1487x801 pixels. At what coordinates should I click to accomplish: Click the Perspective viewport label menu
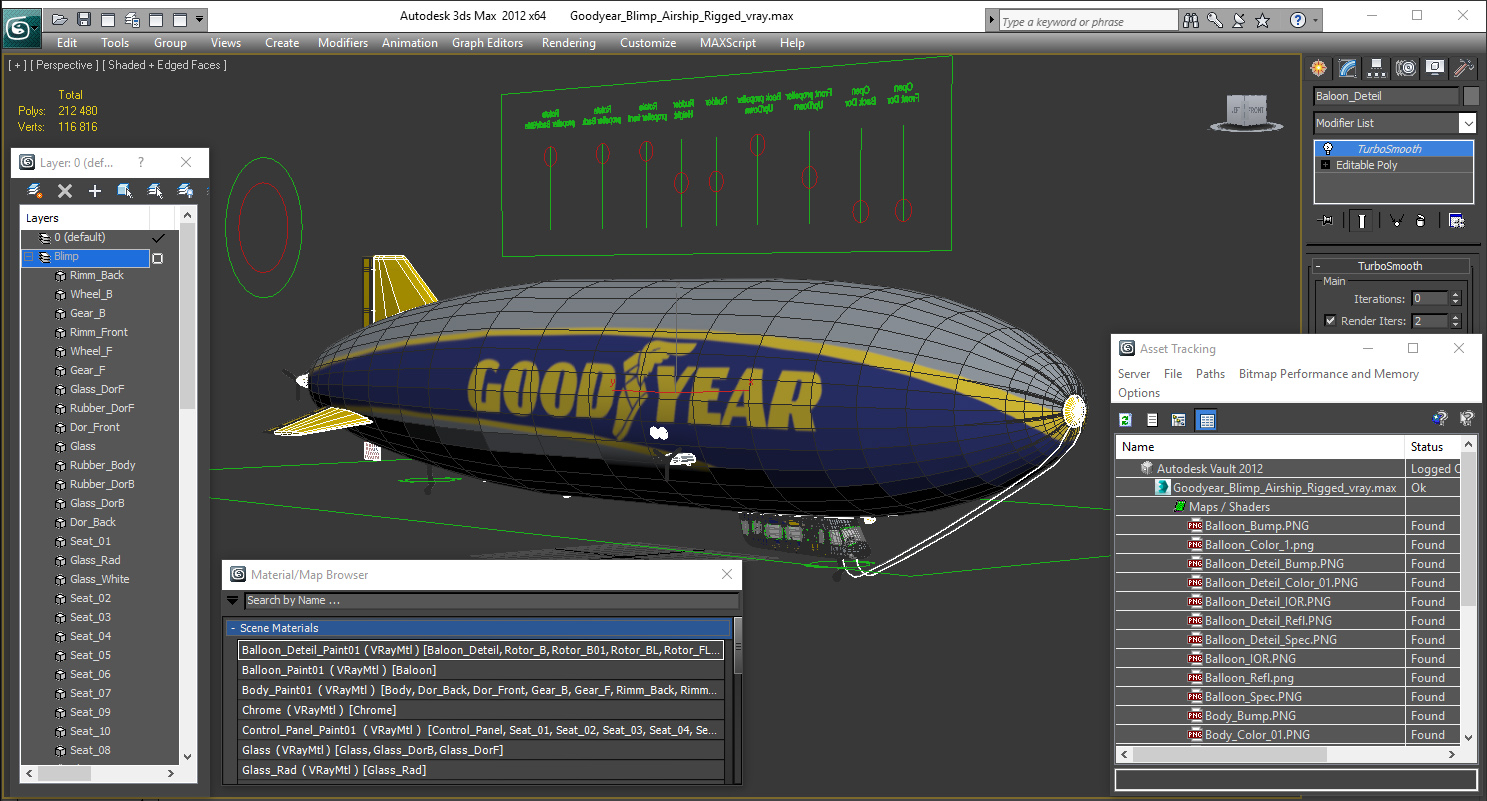click(64, 65)
